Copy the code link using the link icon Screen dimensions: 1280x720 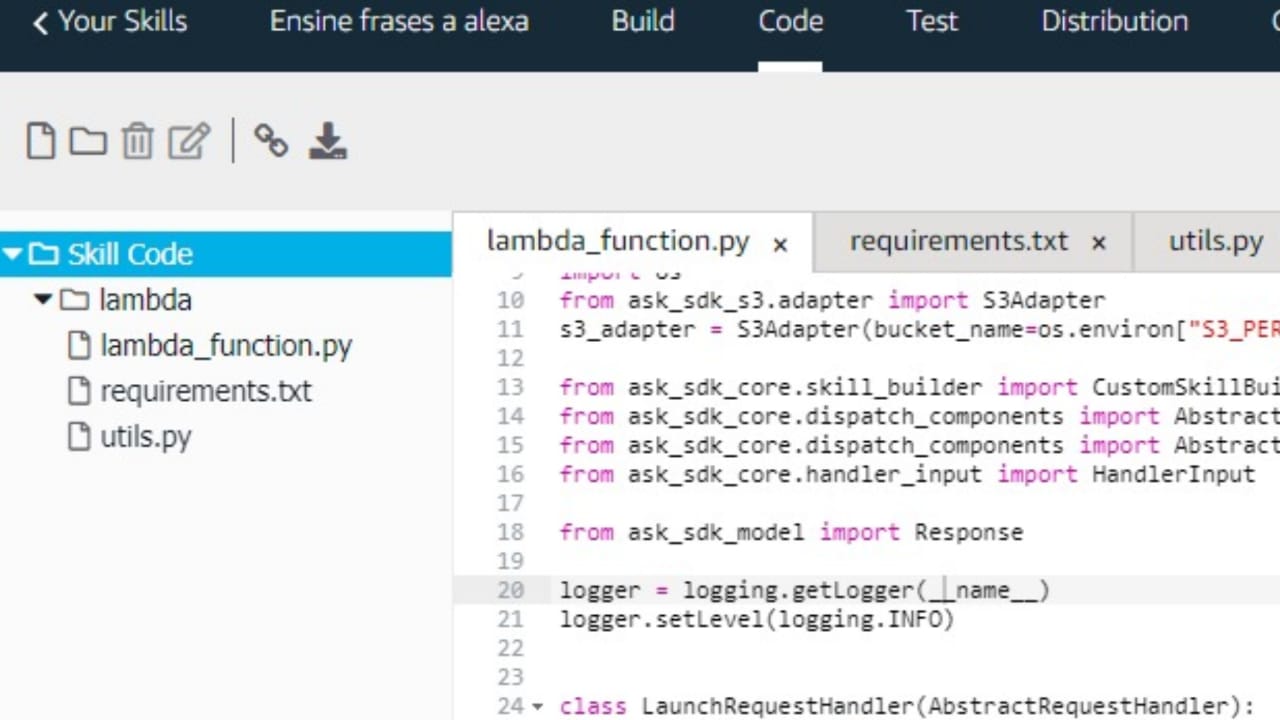coord(270,140)
